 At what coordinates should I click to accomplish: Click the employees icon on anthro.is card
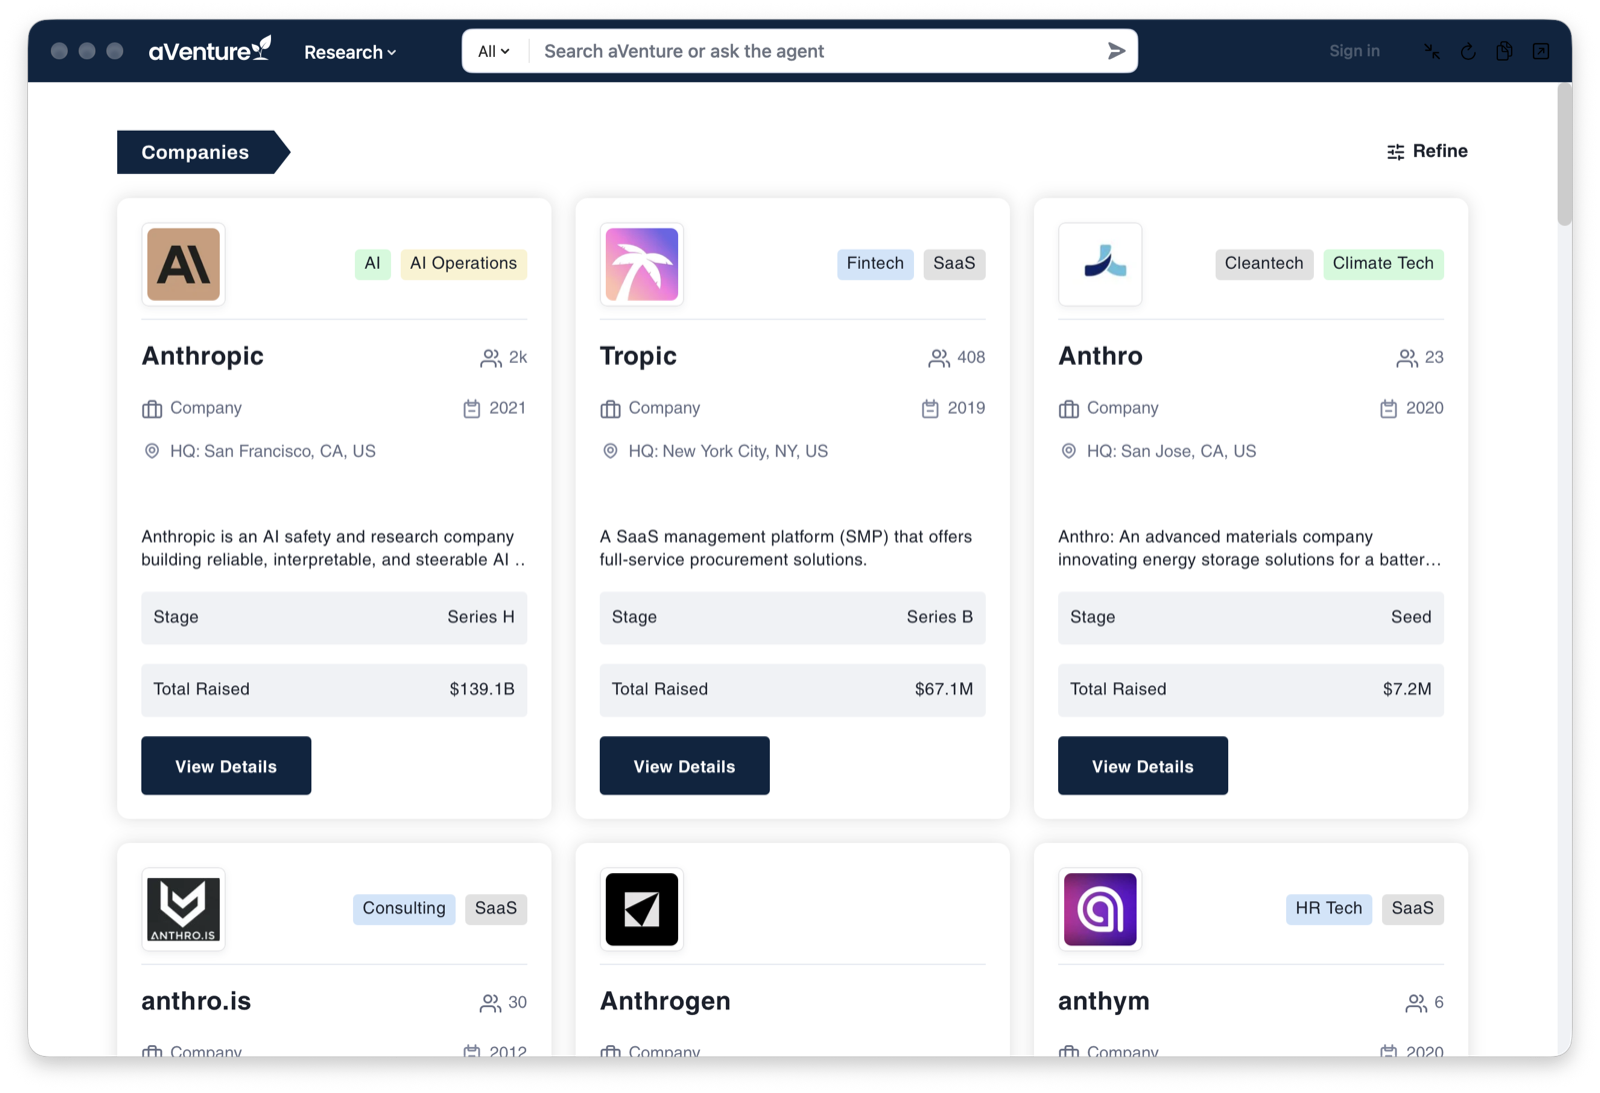(x=490, y=1003)
